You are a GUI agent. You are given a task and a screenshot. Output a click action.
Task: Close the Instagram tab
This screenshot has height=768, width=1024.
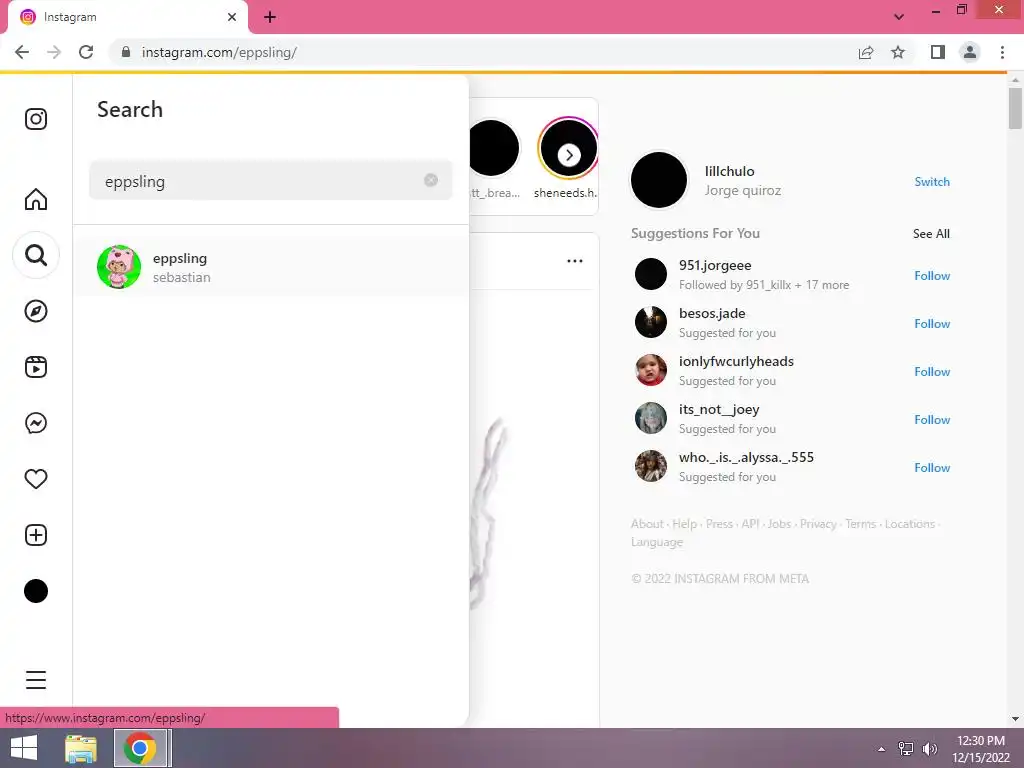click(x=232, y=17)
